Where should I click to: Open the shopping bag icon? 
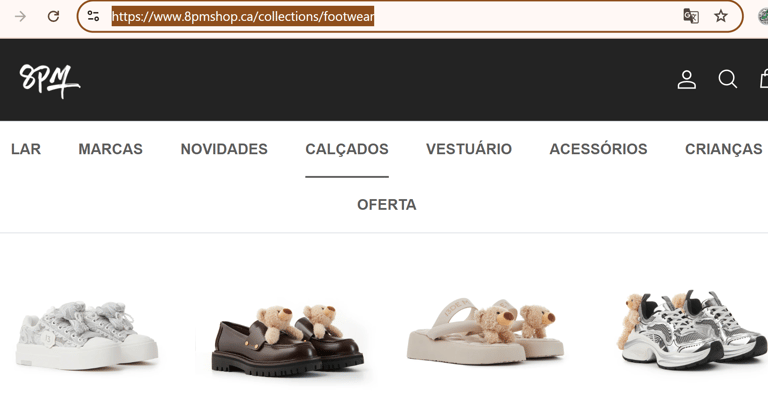click(764, 79)
